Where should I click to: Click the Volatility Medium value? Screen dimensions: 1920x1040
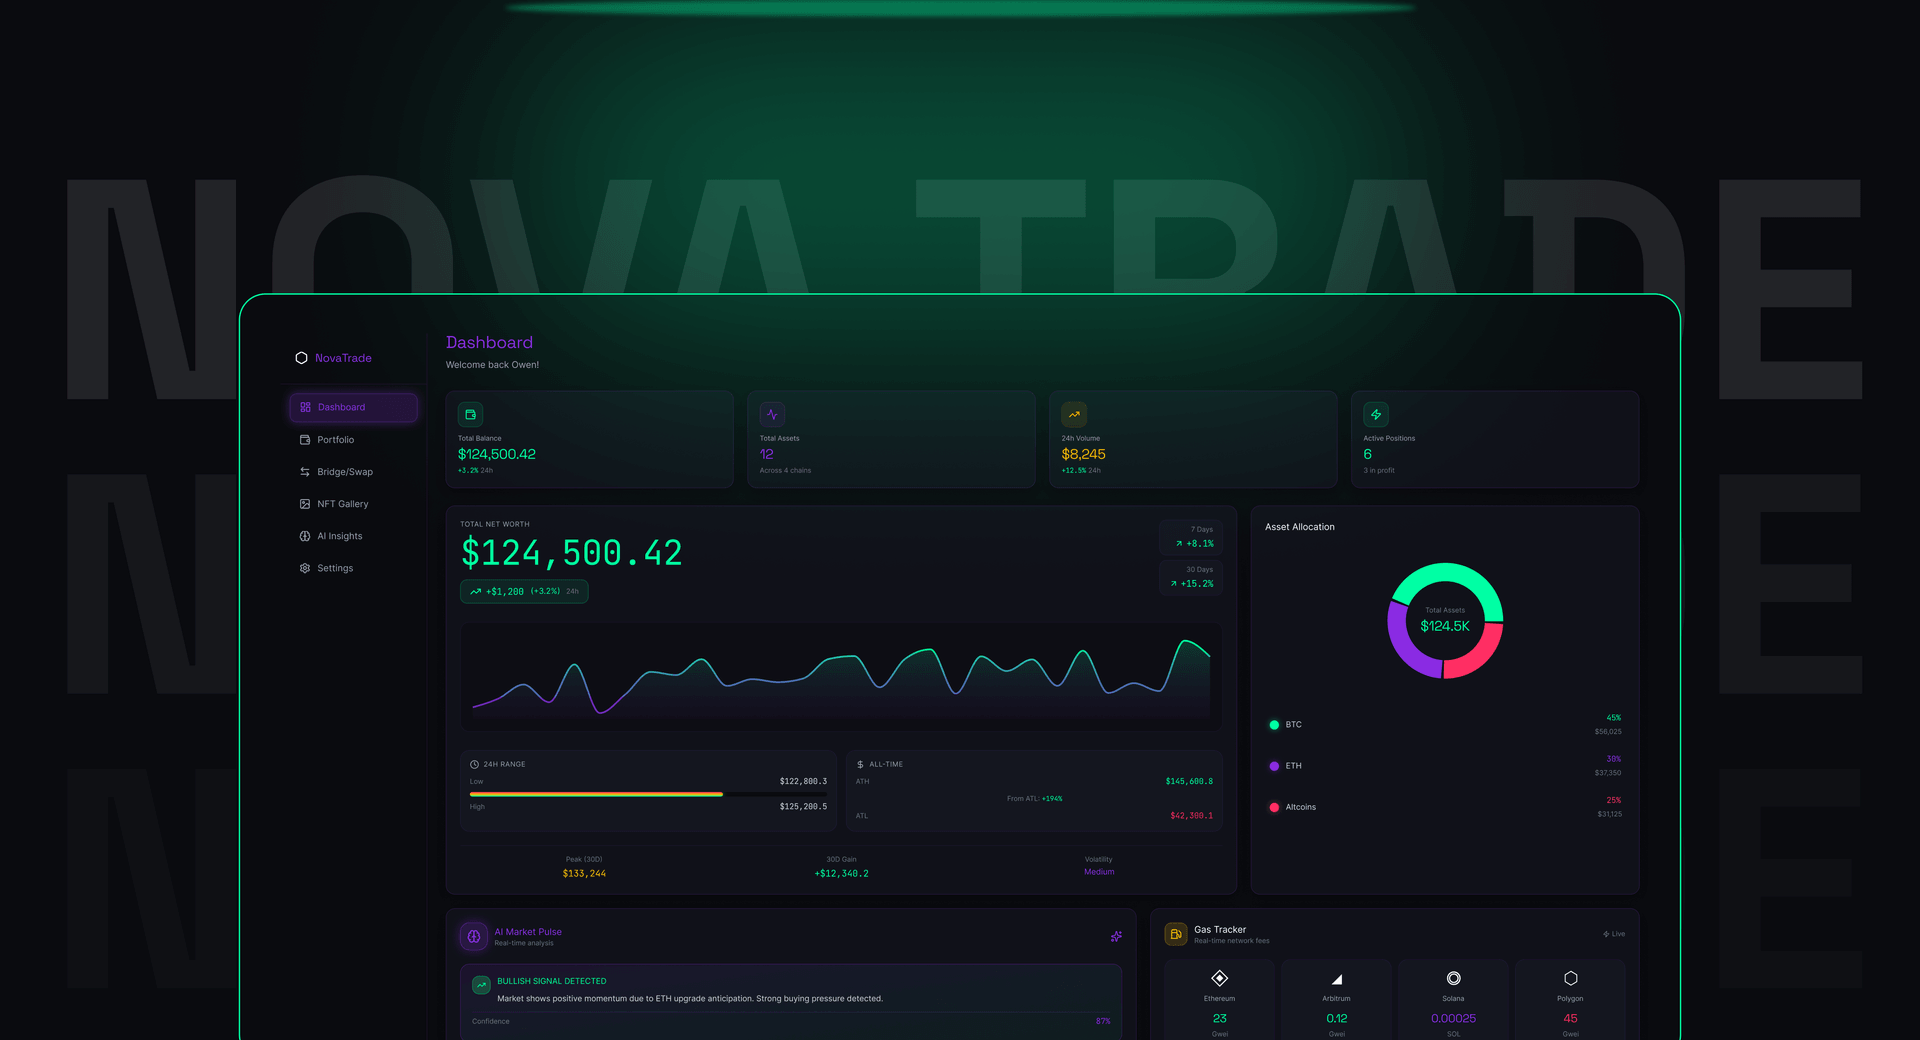[1099, 872]
